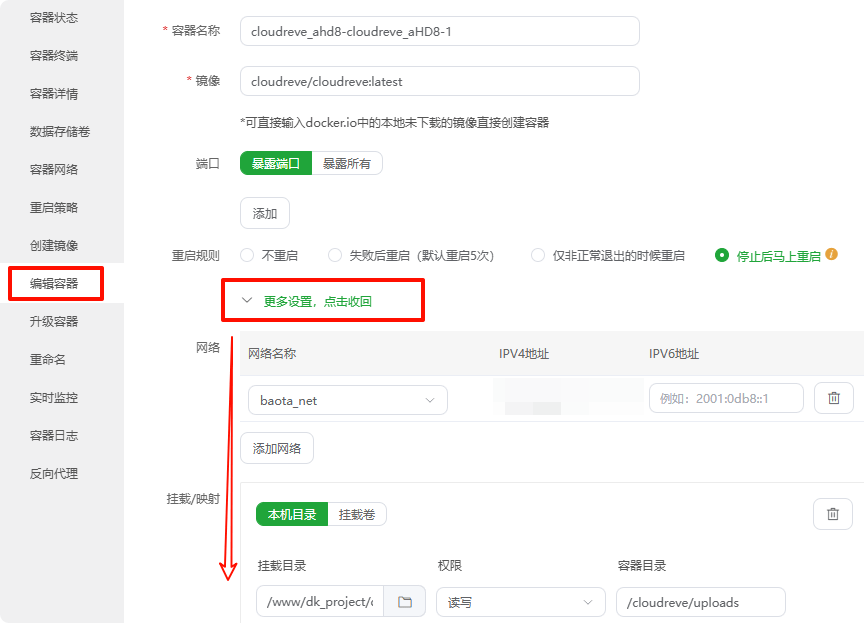
Task: Click the IPV6地址 input field
Action: [x=726, y=398]
